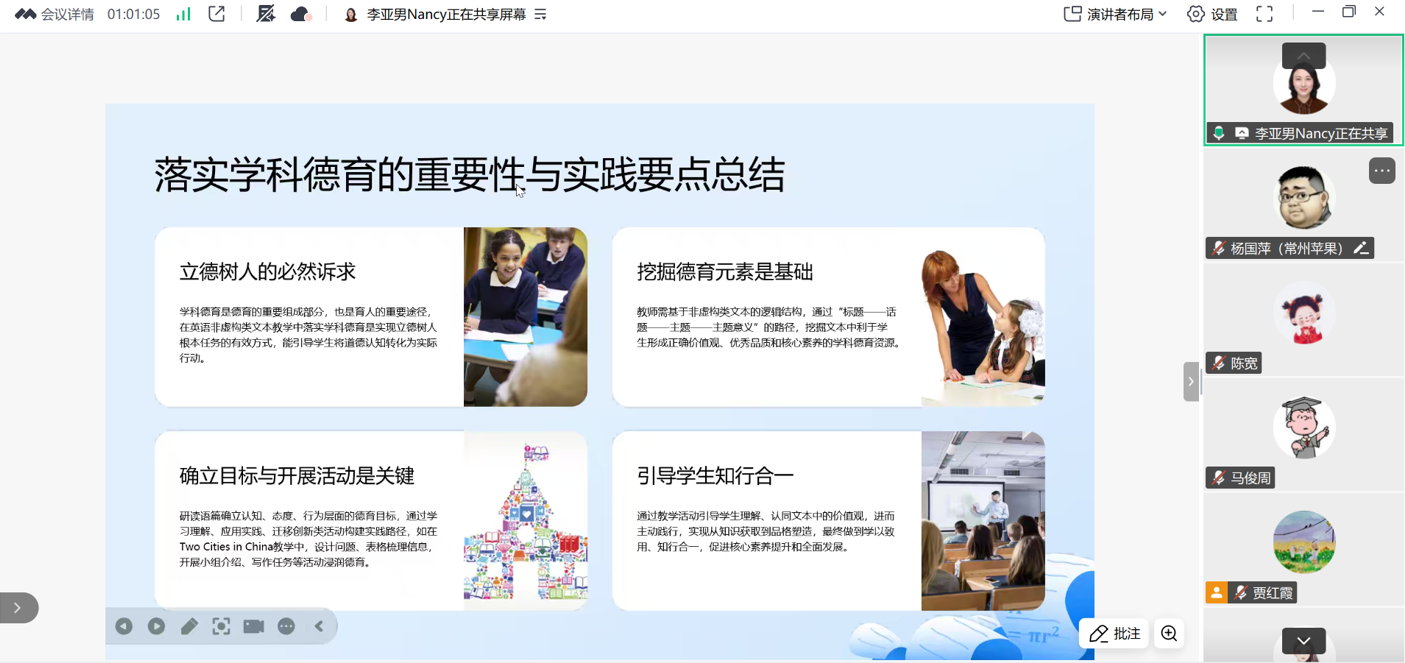This screenshot has height=663, width=1405.
Task: Enter full screen mode
Action: (1265, 14)
